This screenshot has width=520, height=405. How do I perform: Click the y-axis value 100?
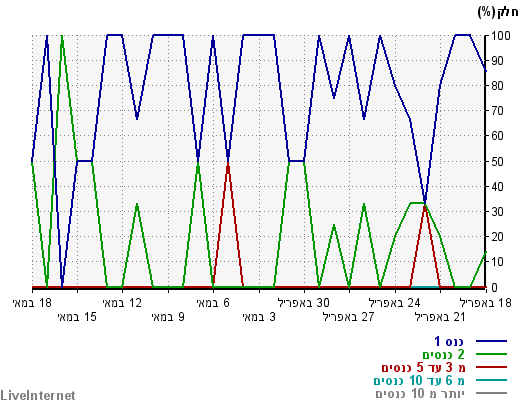coord(501,36)
